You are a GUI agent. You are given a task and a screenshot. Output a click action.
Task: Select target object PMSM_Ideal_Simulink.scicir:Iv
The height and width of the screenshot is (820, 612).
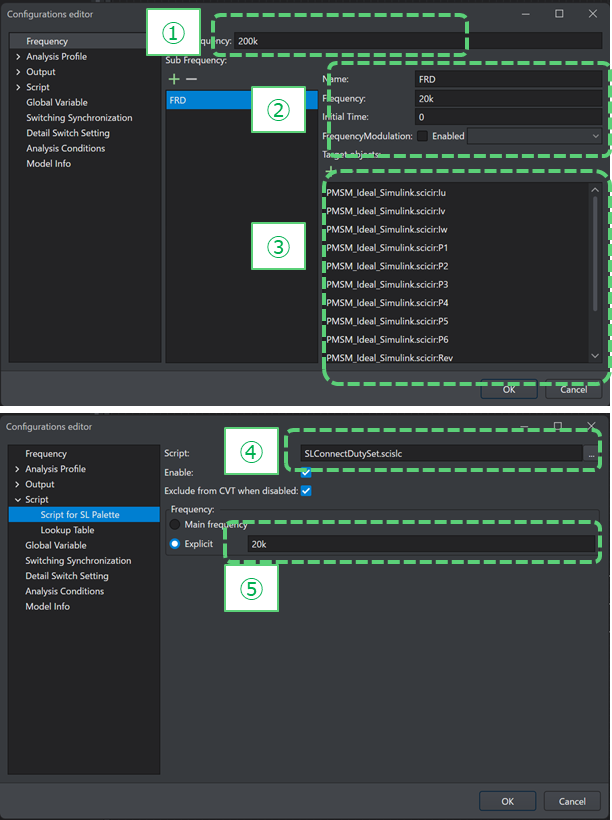(386, 211)
